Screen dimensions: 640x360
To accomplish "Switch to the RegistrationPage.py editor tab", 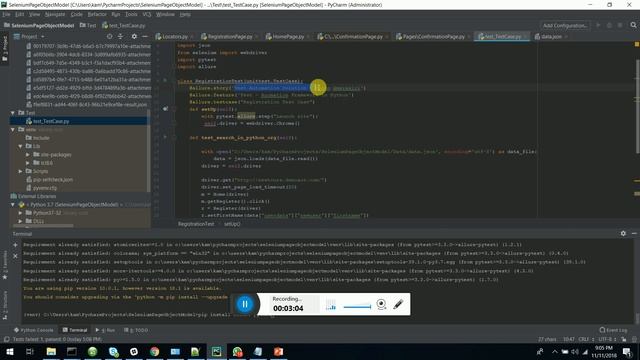I will click(x=229, y=36).
